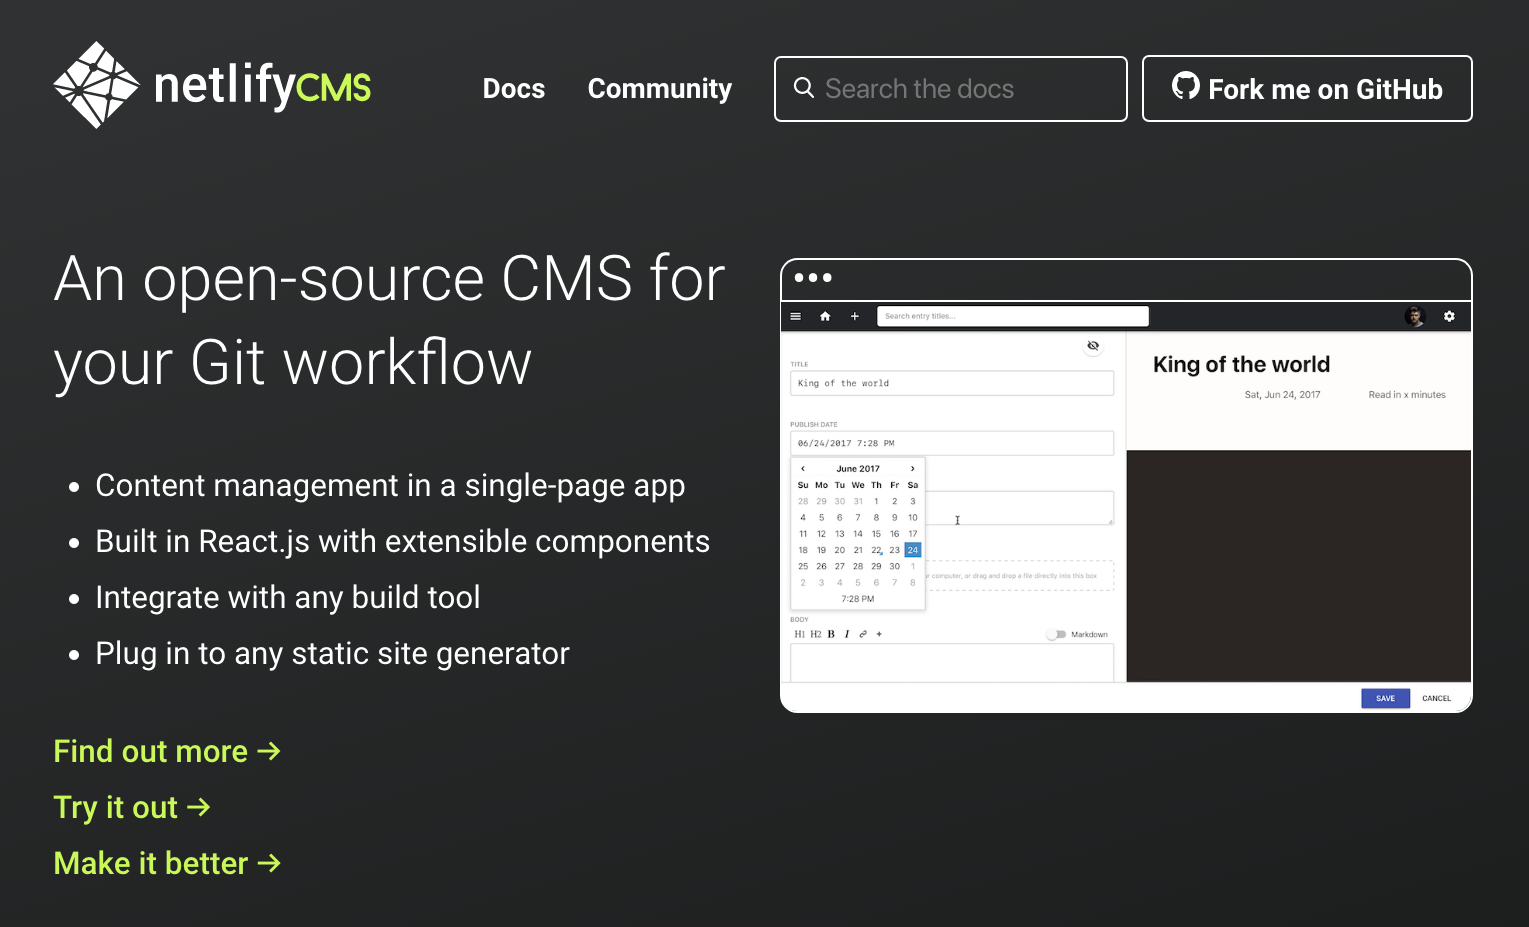This screenshot has height=927, width=1529.
Task: Click the Search entry titles field
Action: (1013, 316)
